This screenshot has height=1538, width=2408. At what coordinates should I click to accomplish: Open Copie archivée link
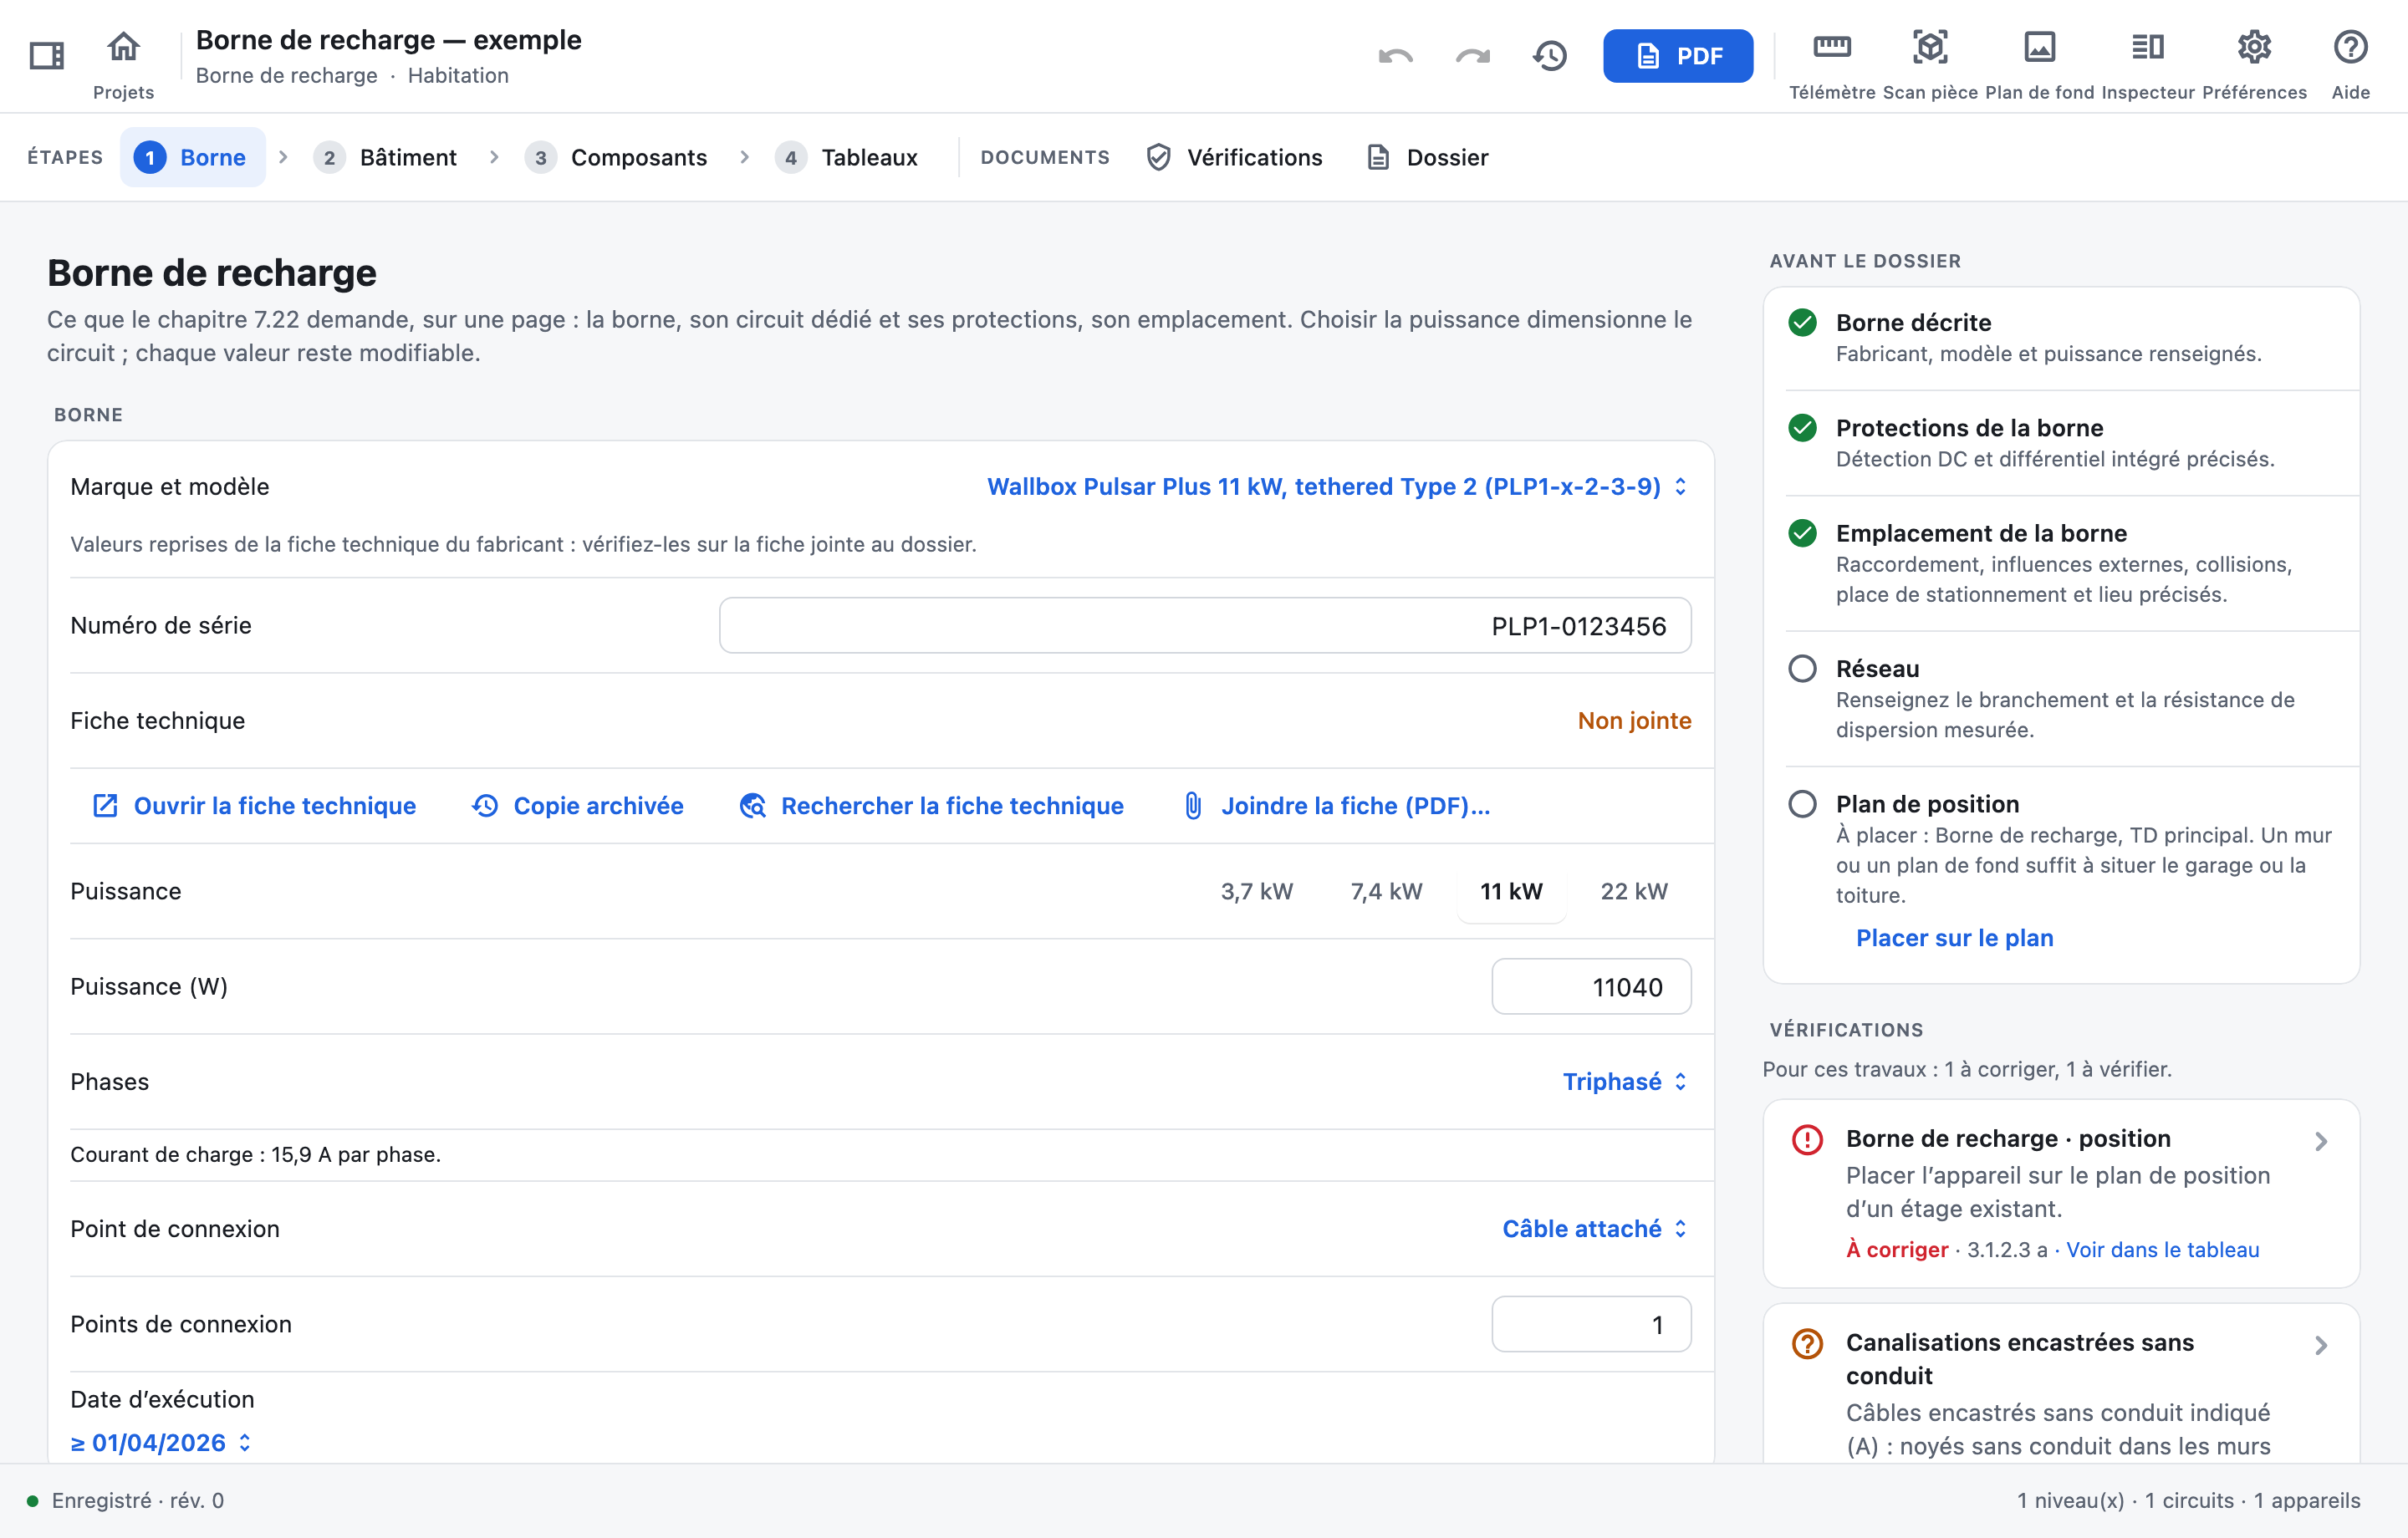pyautogui.click(x=578, y=806)
